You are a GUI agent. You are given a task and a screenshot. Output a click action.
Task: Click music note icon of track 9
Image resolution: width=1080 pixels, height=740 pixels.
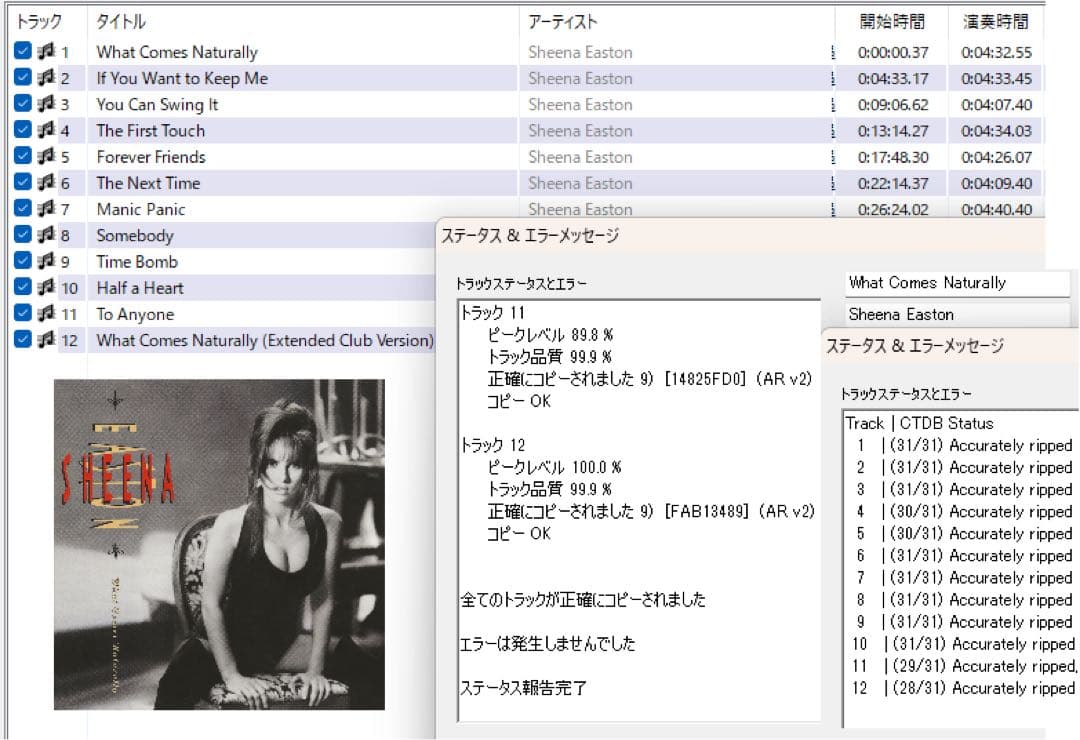pos(46,260)
